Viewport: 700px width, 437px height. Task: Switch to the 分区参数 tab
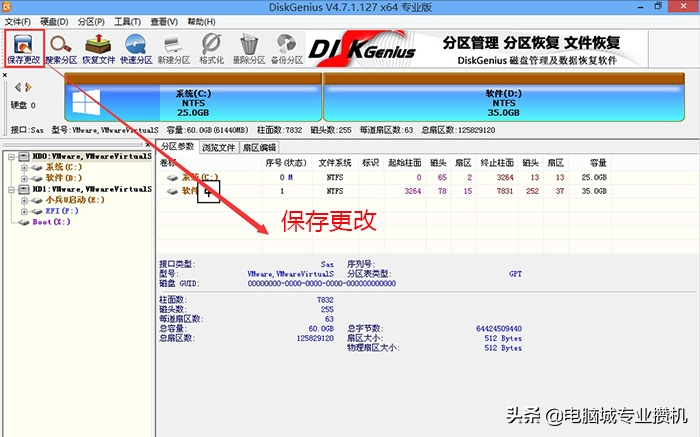[177, 146]
